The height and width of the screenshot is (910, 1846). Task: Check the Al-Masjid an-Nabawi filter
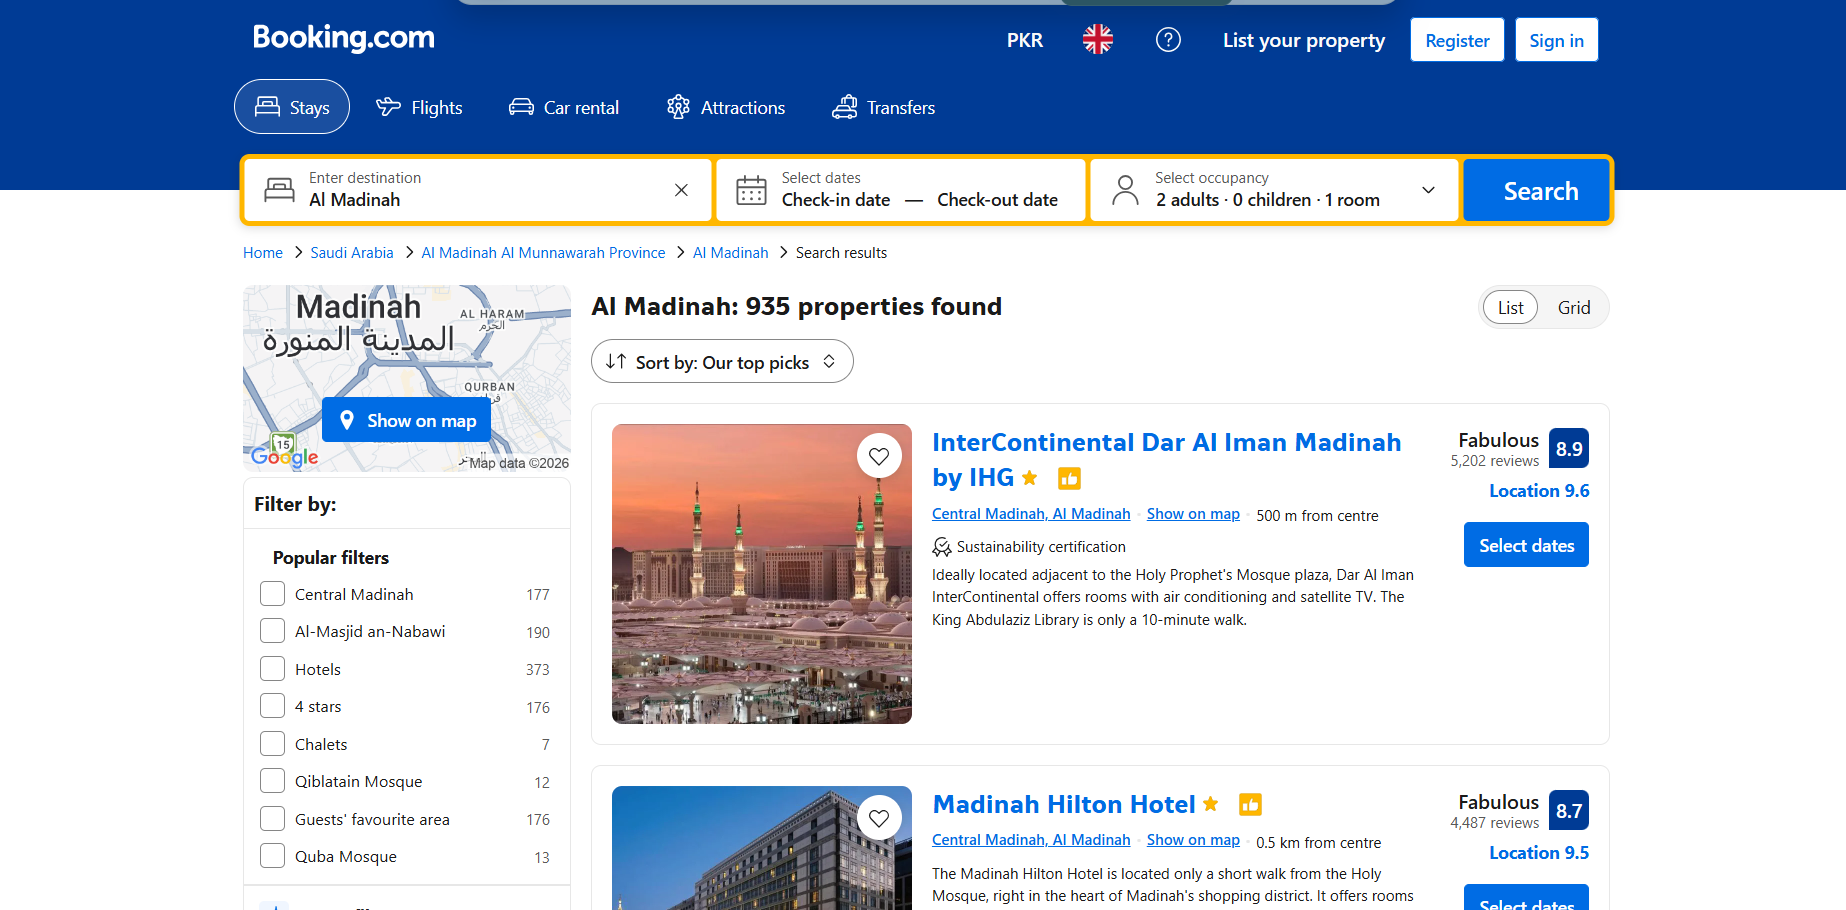coord(272,631)
